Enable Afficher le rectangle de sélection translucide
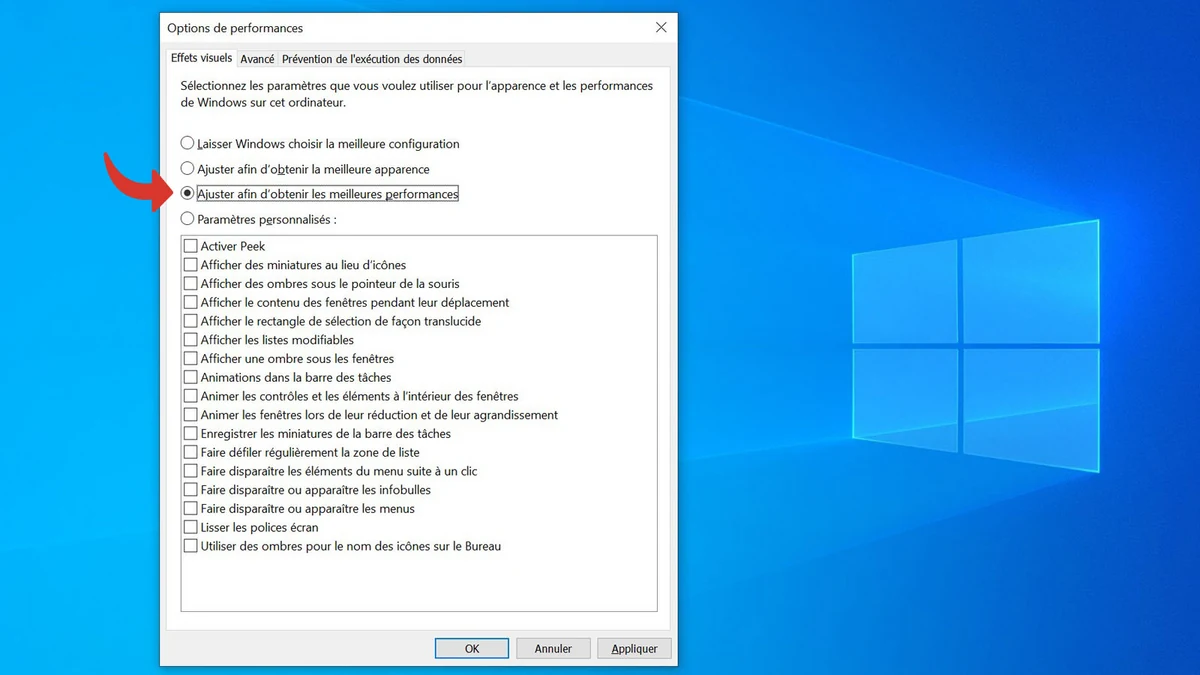Viewport: 1200px width, 675px height. tap(190, 321)
